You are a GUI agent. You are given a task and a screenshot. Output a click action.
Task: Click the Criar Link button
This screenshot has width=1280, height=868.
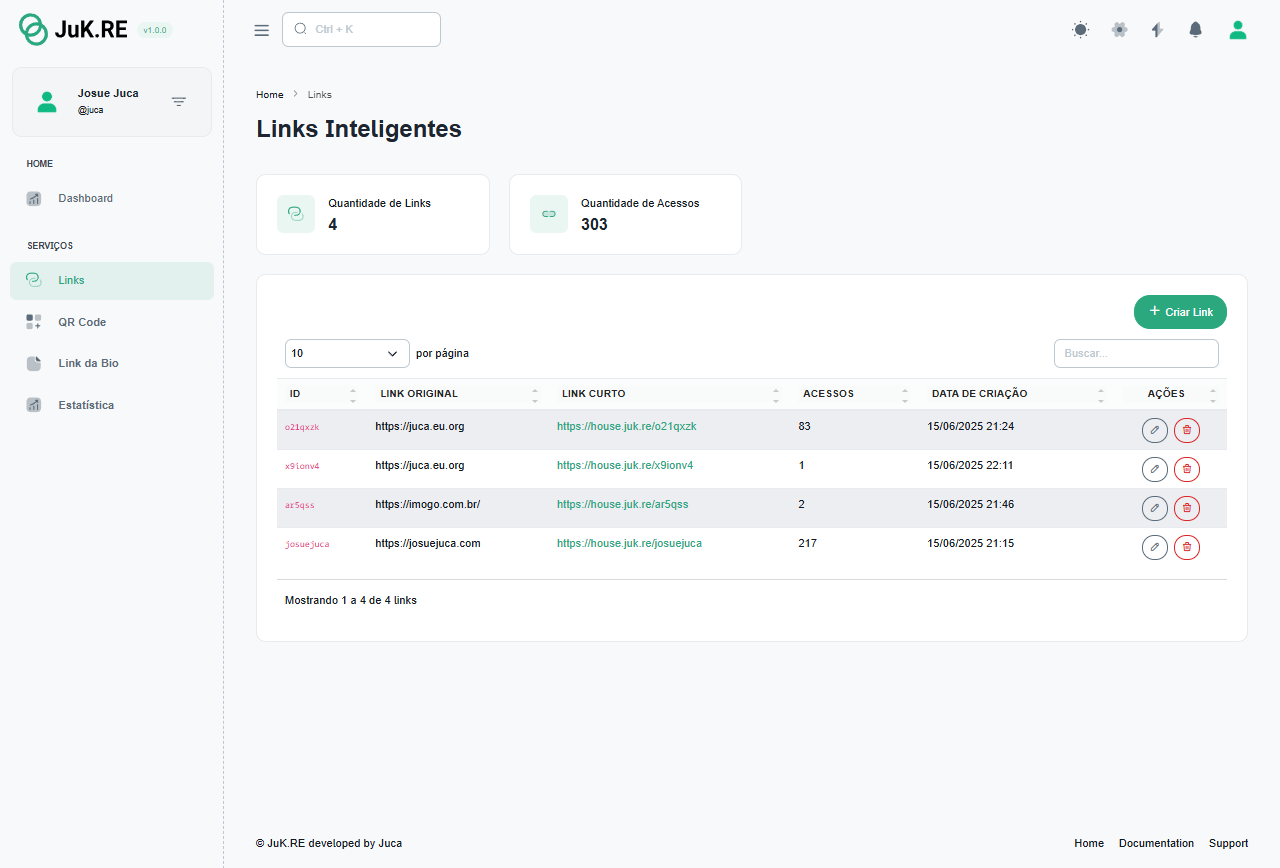point(1180,312)
